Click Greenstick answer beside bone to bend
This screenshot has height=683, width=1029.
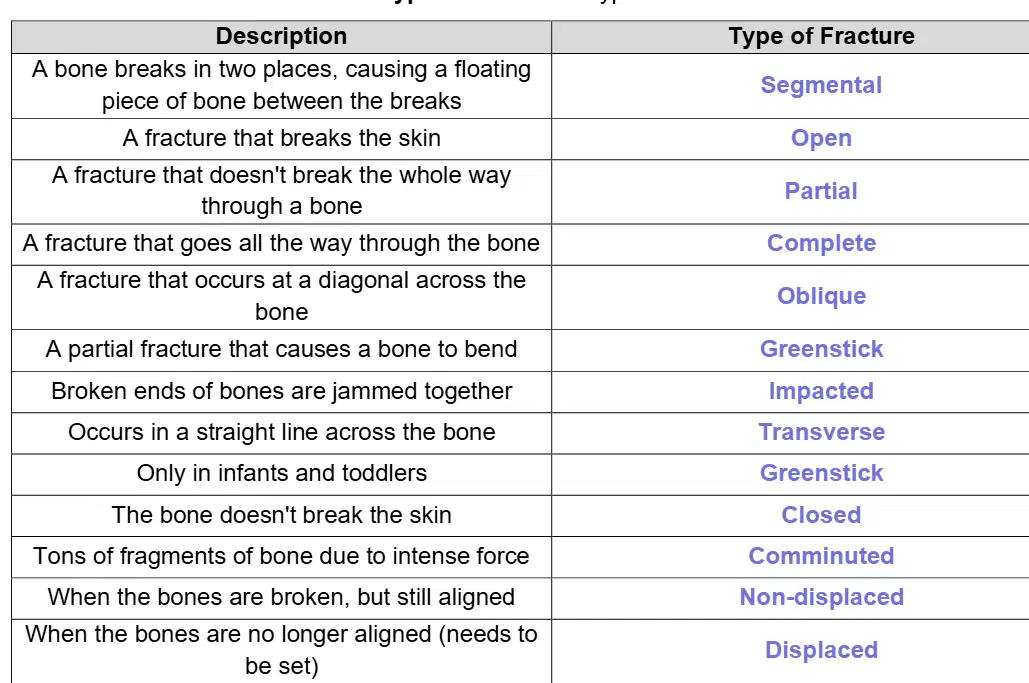click(821, 349)
